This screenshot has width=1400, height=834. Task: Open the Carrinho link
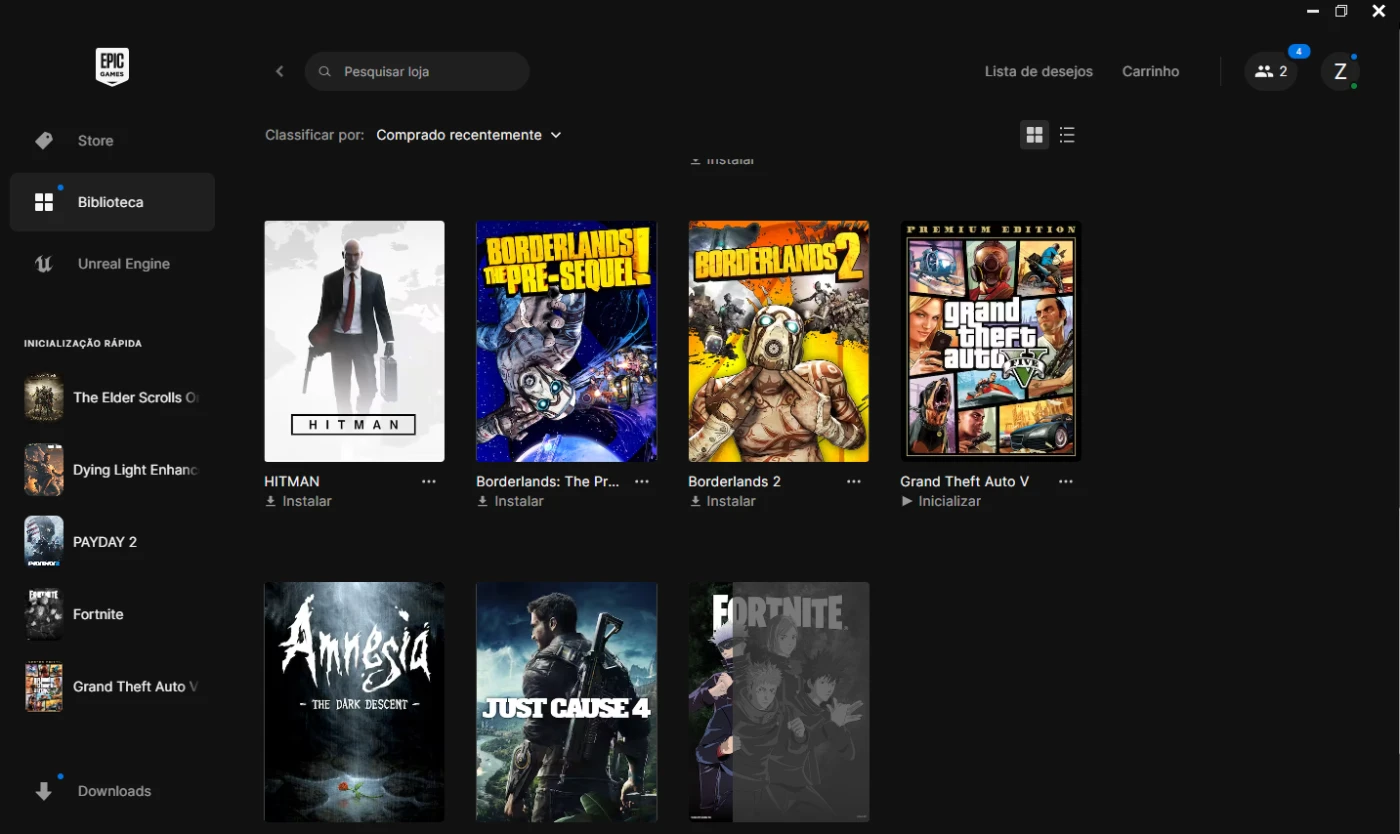point(1151,72)
